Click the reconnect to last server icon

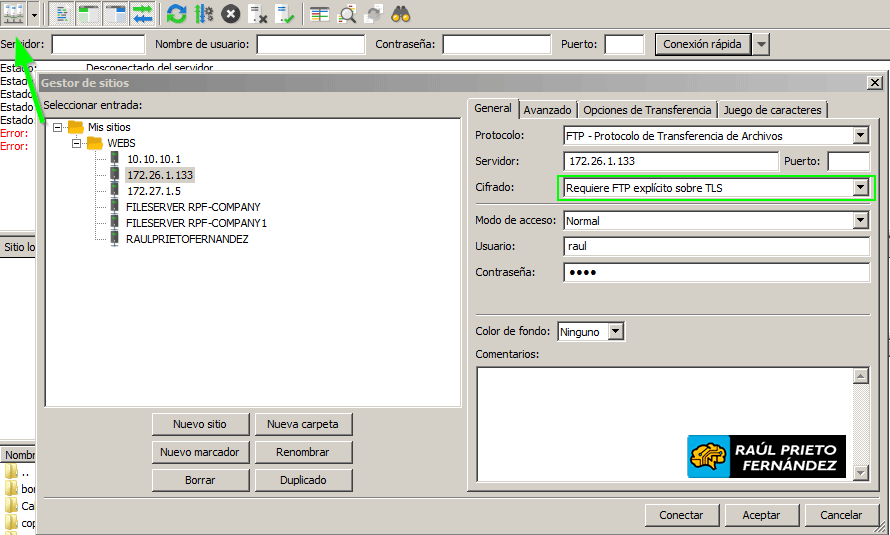point(285,14)
